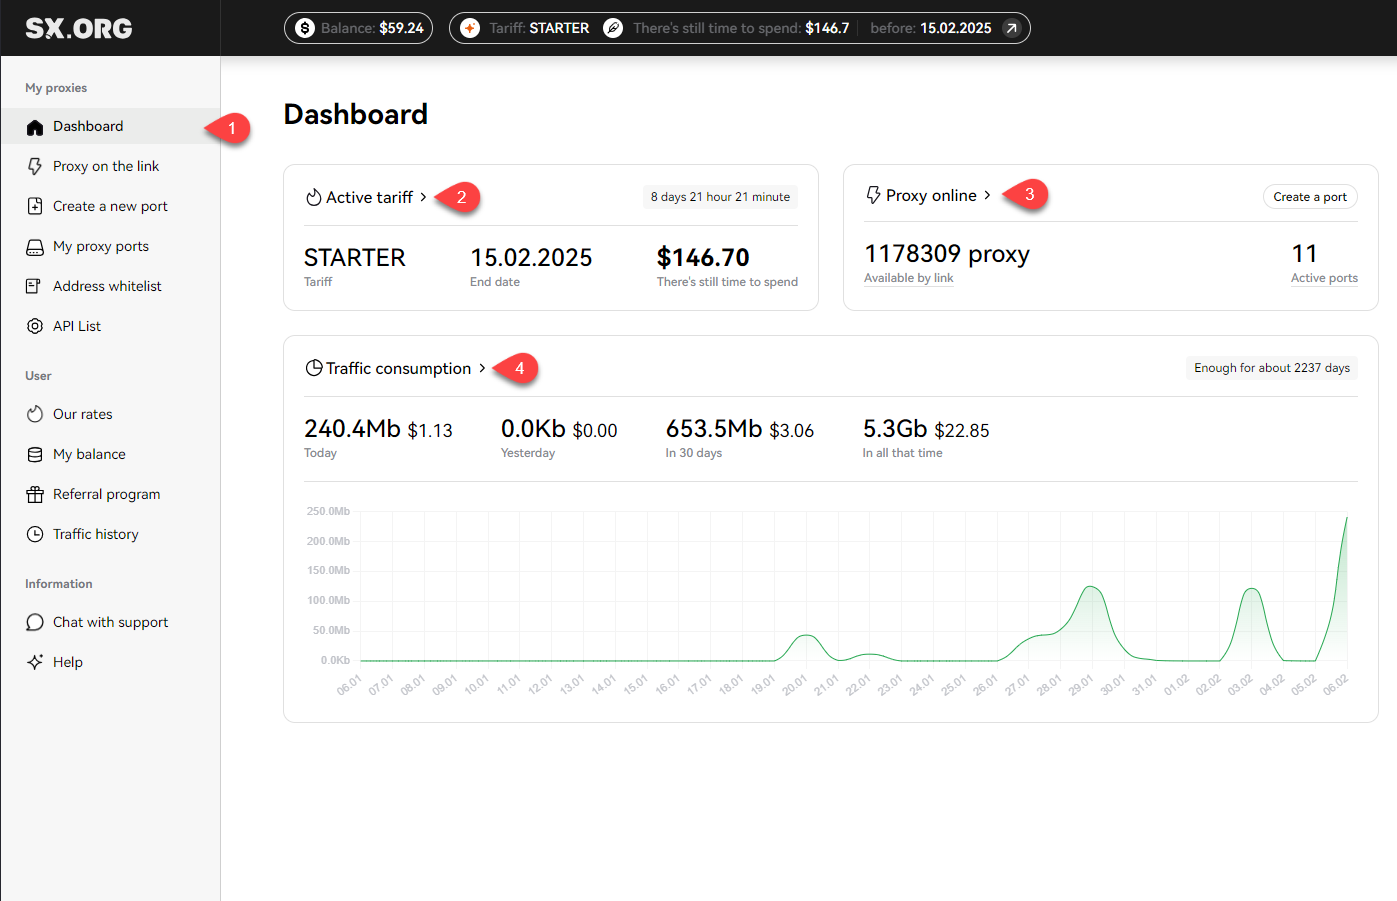Select the Referral program gift icon
The image size is (1397, 901).
33,494
